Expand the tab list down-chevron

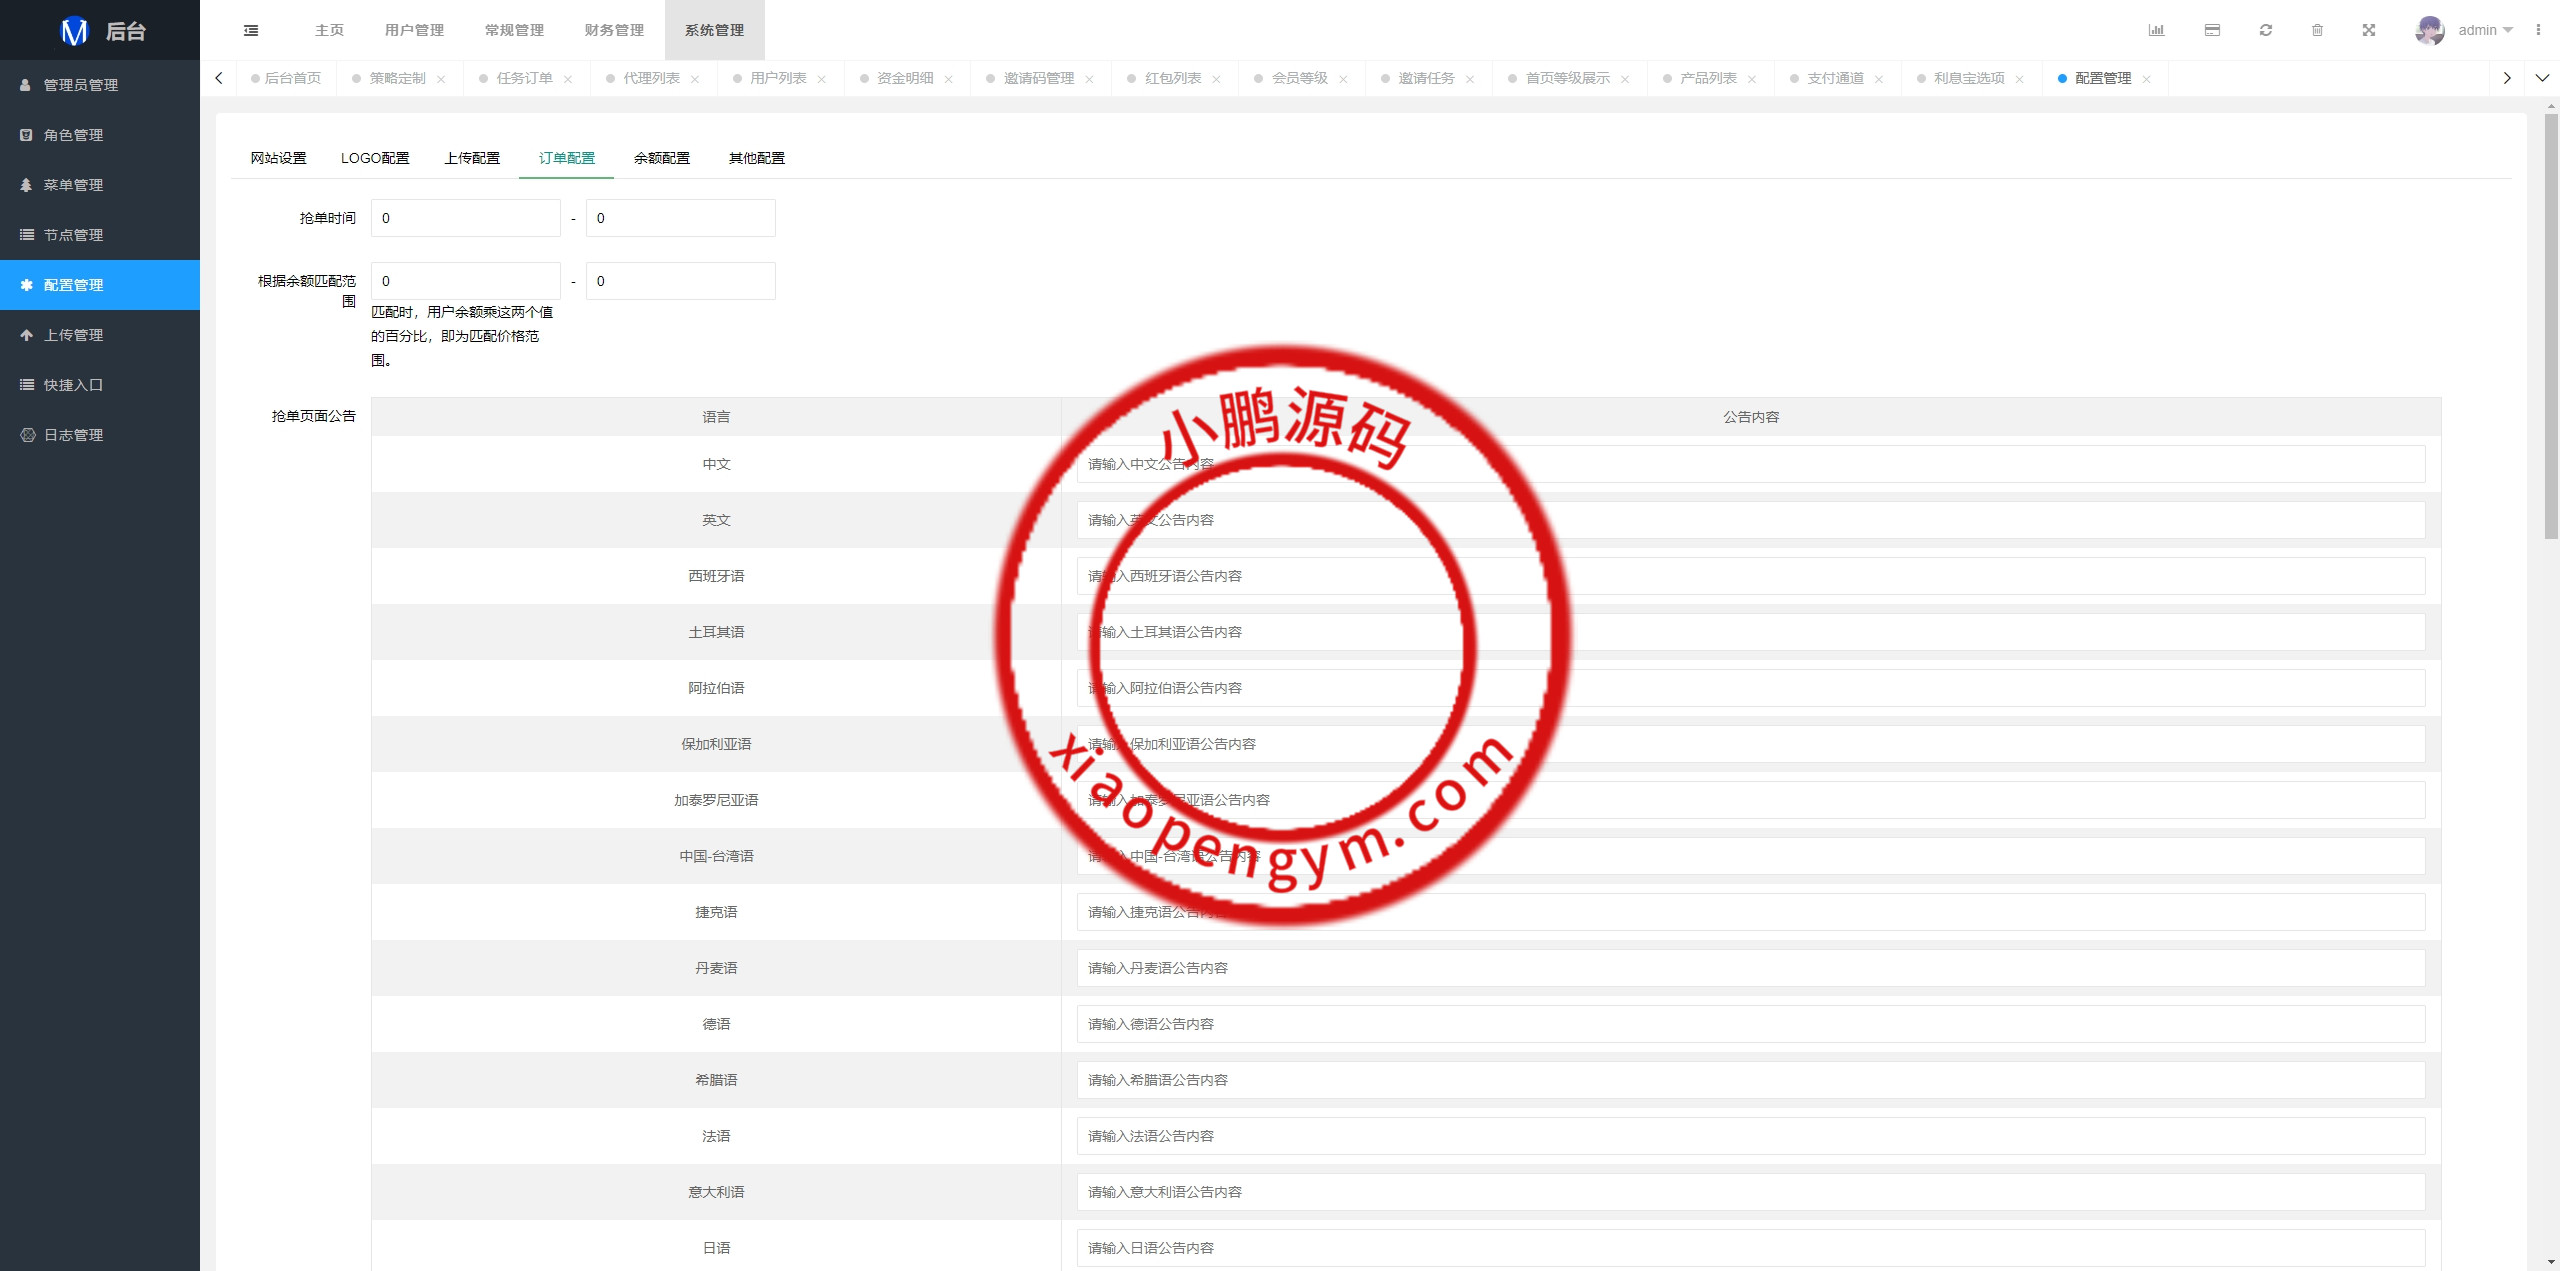coord(2542,78)
